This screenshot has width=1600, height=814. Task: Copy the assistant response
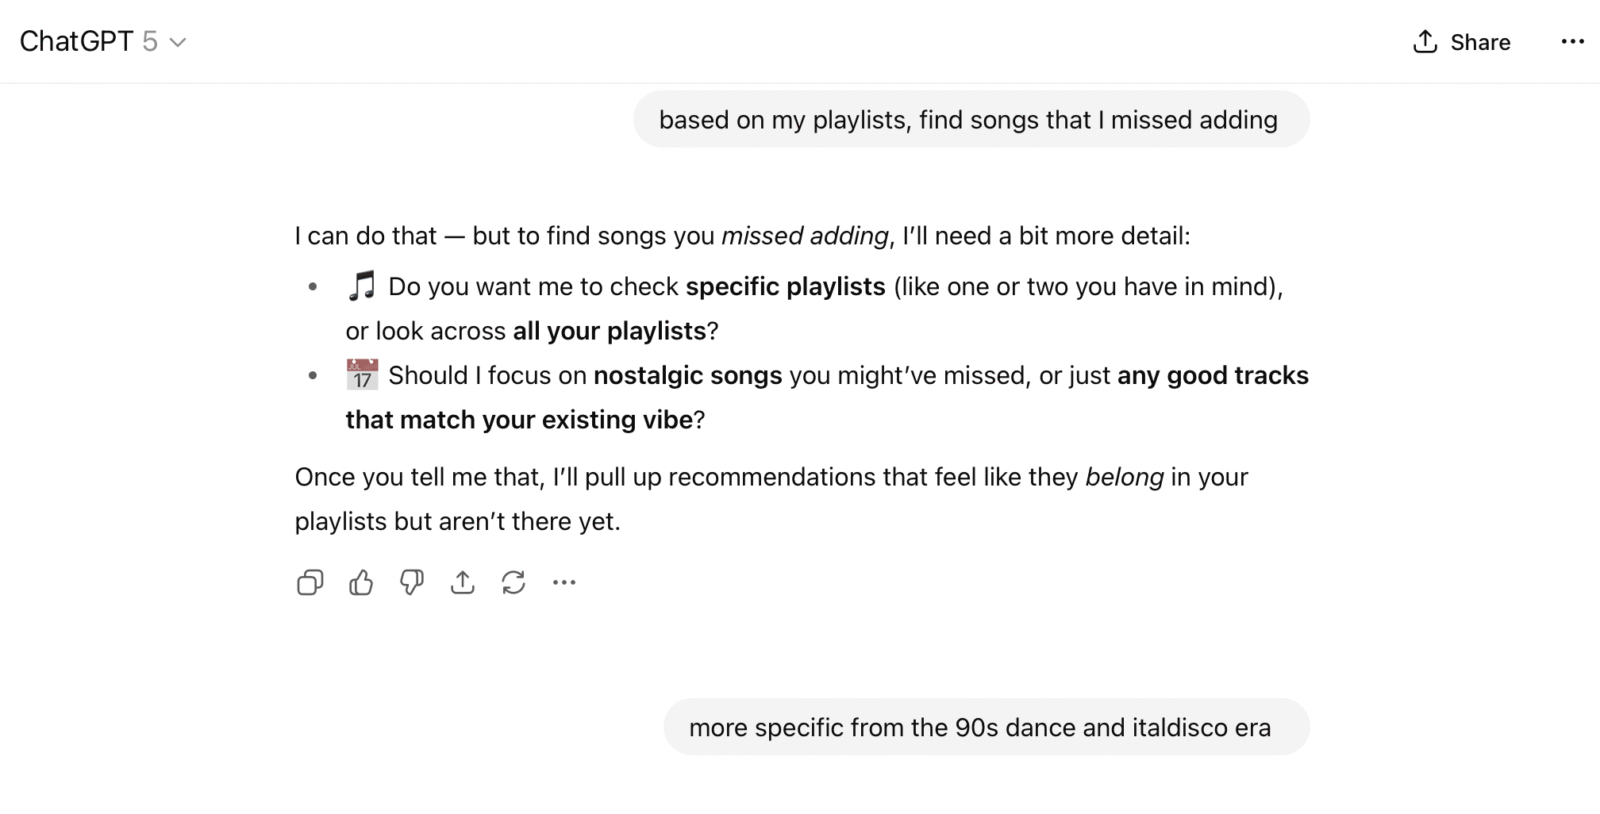point(310,582)
